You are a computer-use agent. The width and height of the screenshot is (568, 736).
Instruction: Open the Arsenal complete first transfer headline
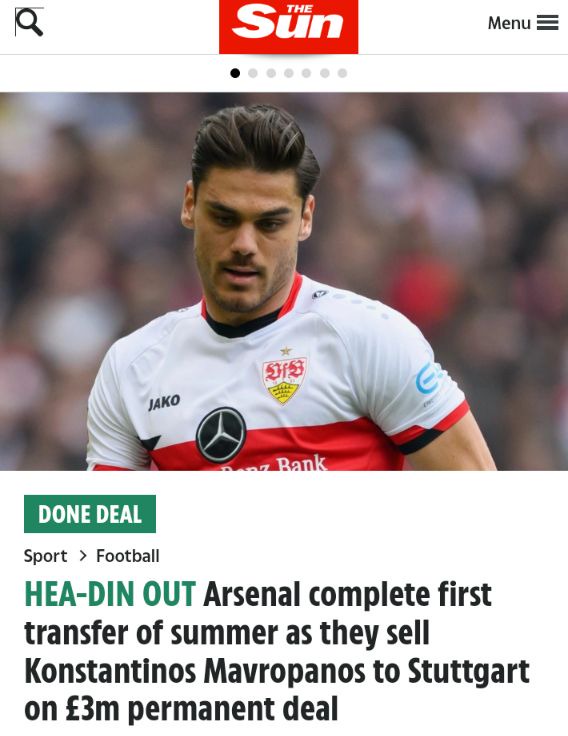pyautogui.click(x=277, y=651)
